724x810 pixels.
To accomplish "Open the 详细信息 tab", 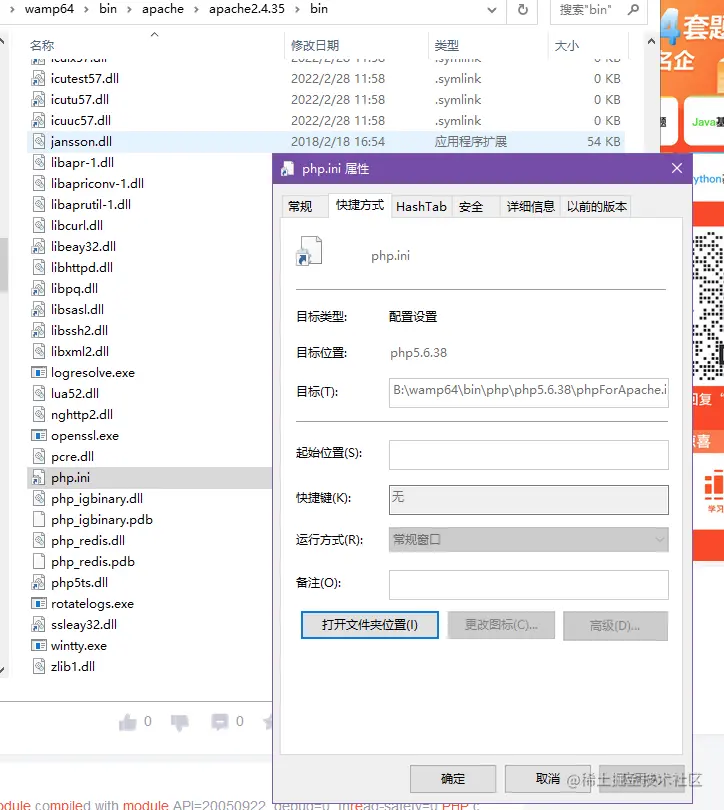I will [530, 207].
